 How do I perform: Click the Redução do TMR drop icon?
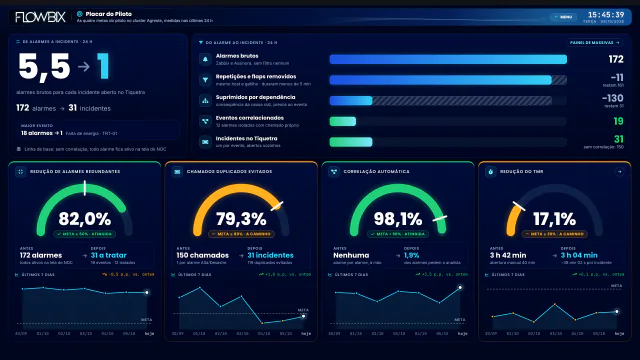[491, 172]
